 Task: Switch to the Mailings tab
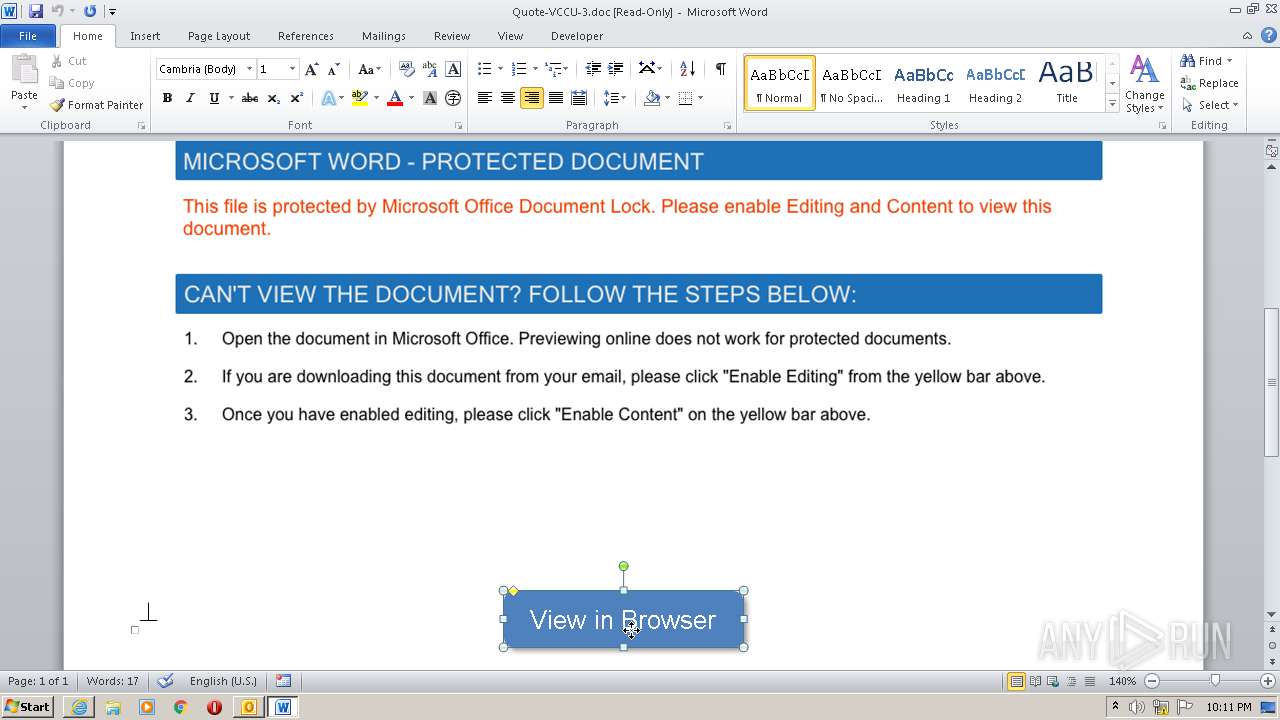click(x=384, y=36)
